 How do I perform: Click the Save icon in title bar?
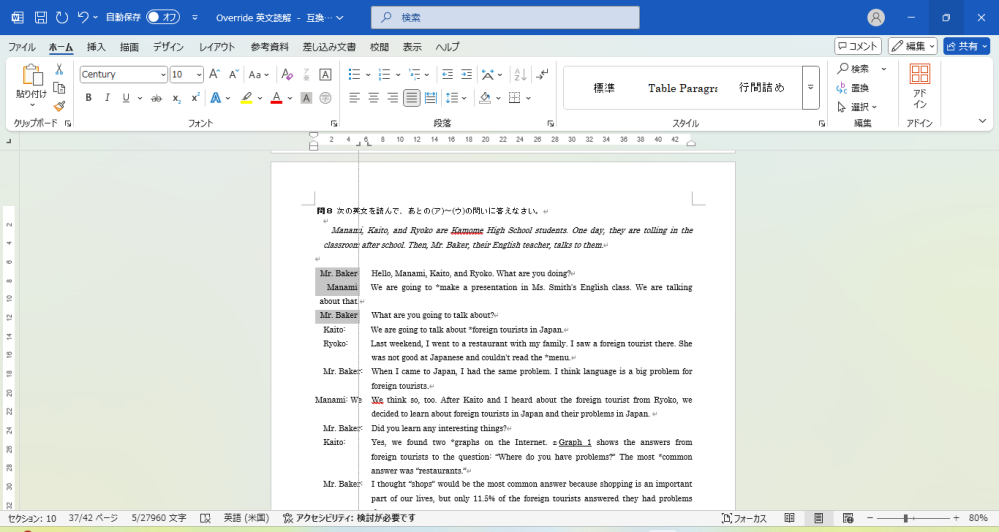(41, 18)
